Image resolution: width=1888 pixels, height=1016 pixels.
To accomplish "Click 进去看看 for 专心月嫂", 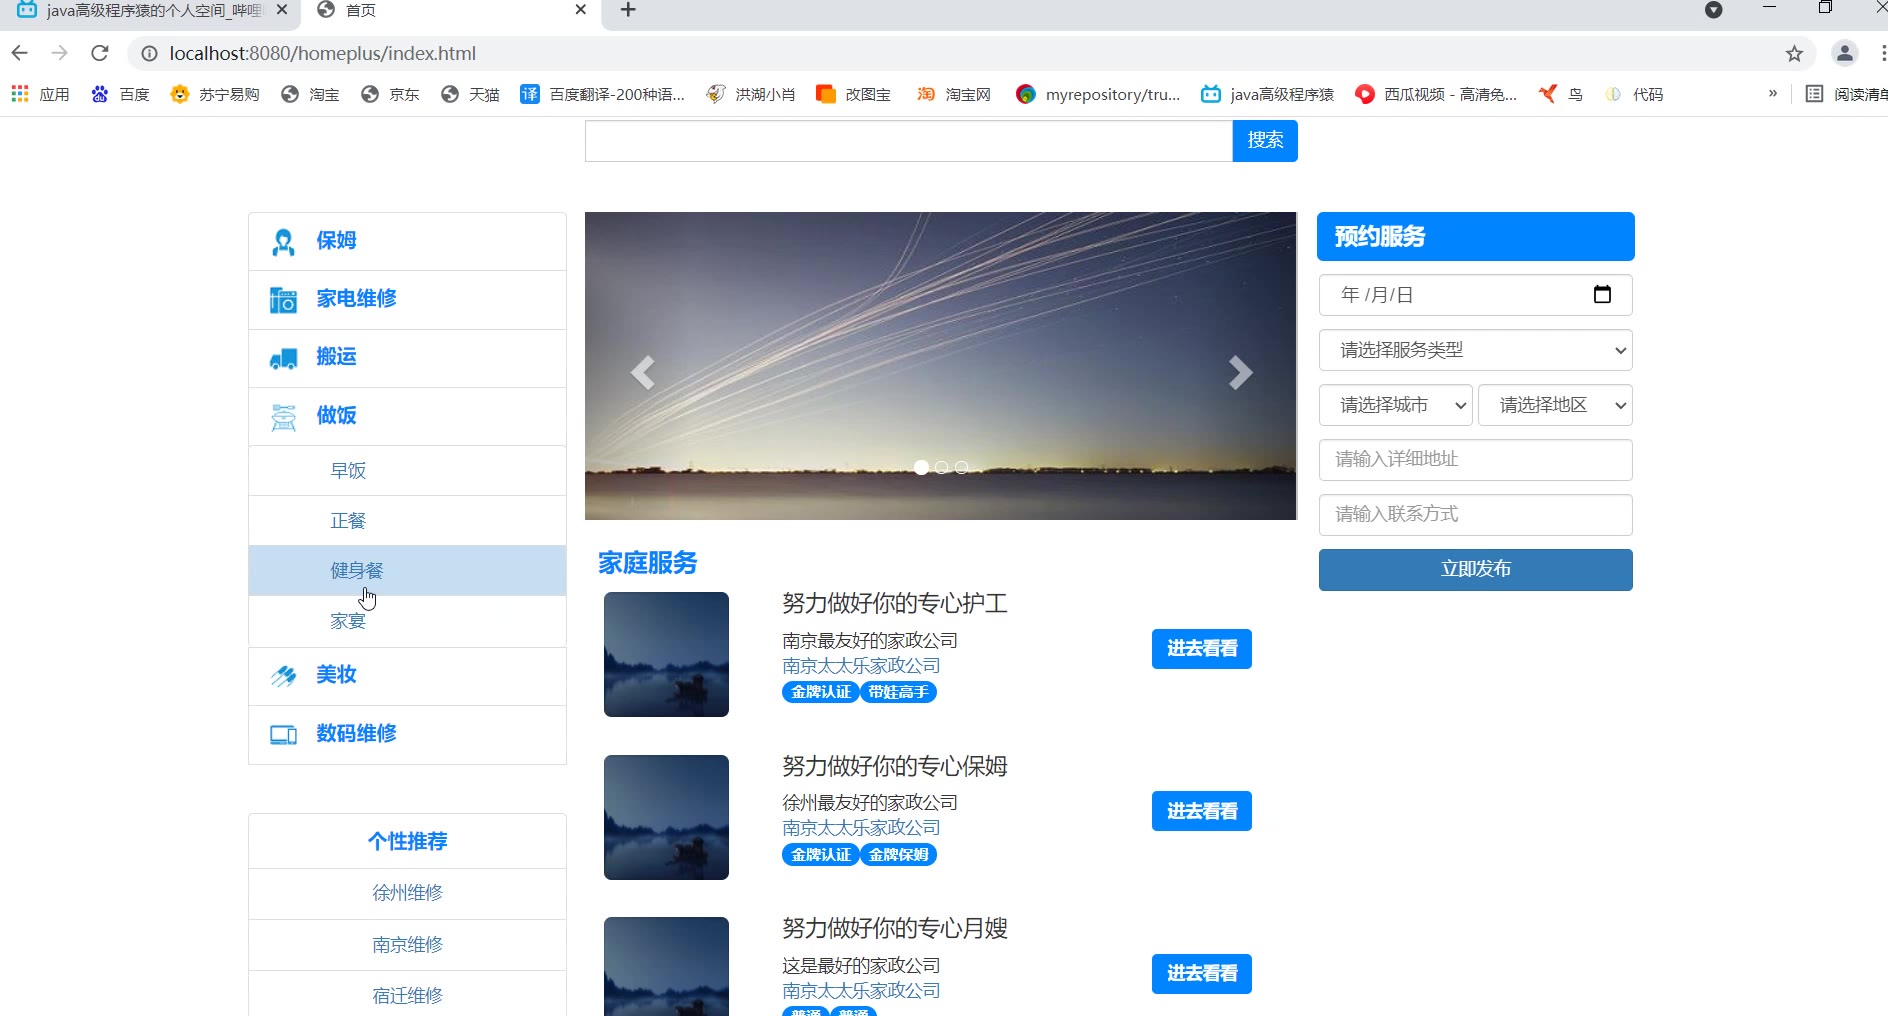I will 1201,974.
